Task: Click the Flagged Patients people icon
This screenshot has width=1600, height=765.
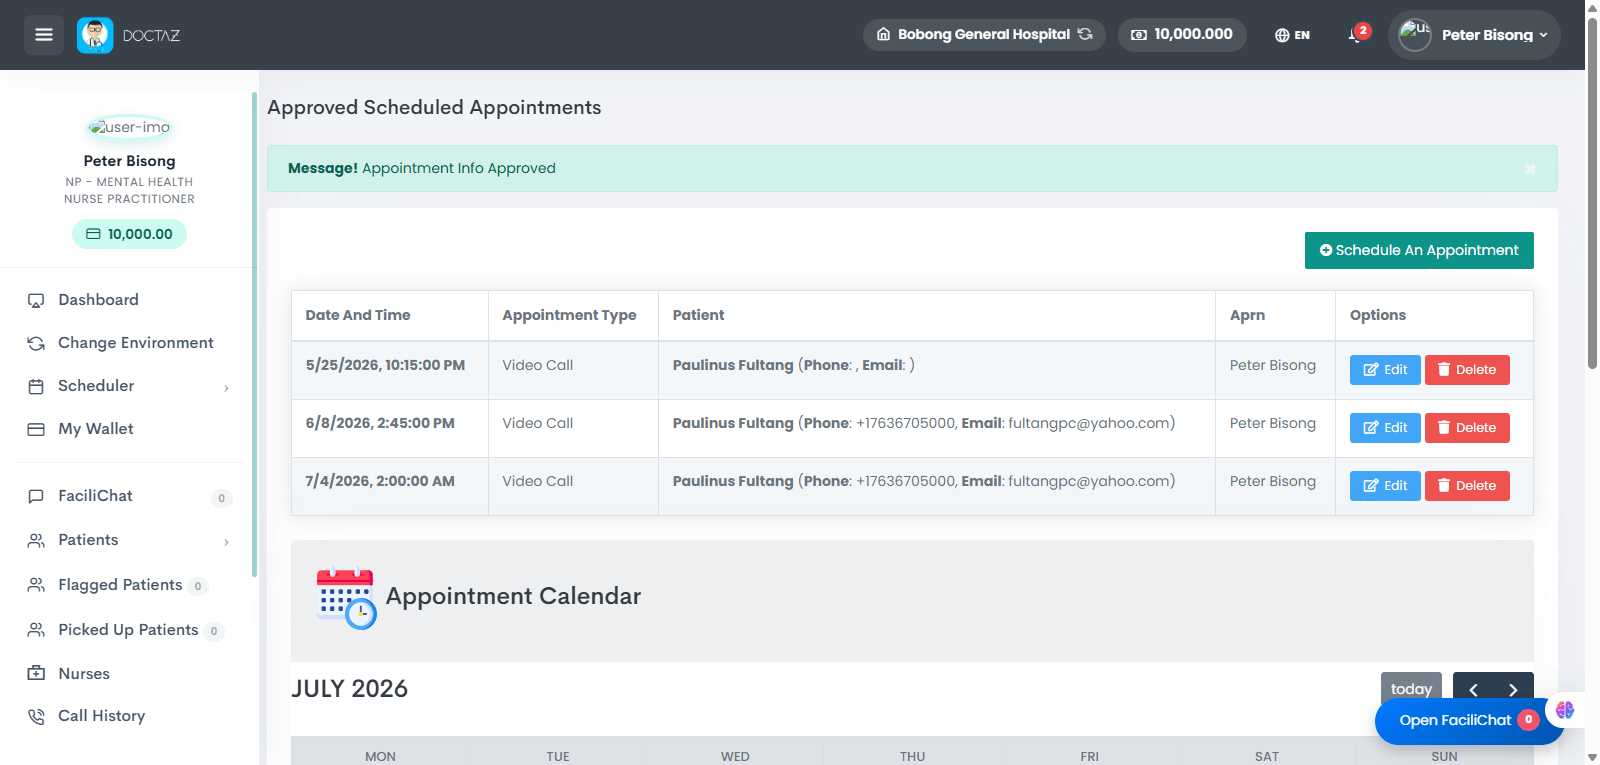Action: [x=36, y=585]
